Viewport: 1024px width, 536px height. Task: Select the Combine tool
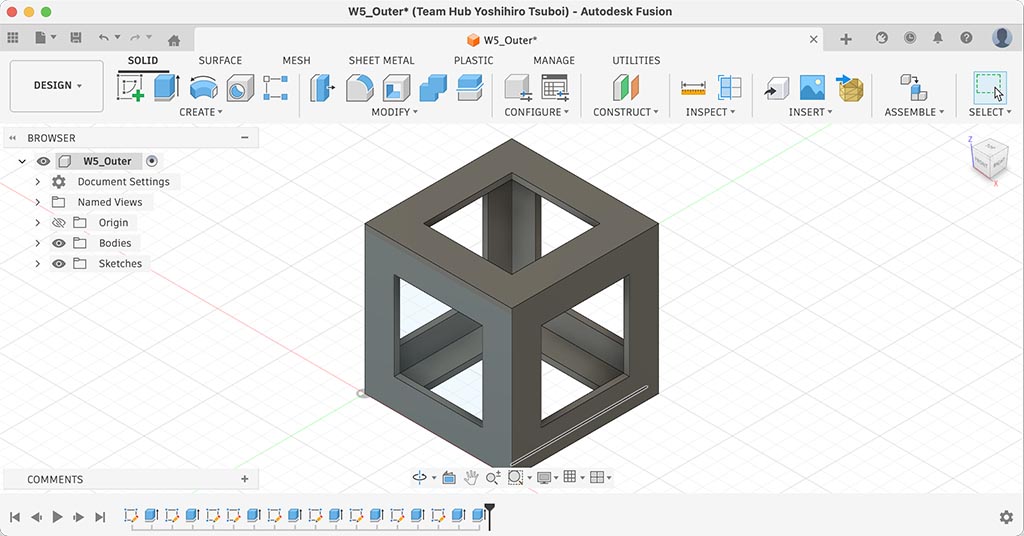point(432,88)
